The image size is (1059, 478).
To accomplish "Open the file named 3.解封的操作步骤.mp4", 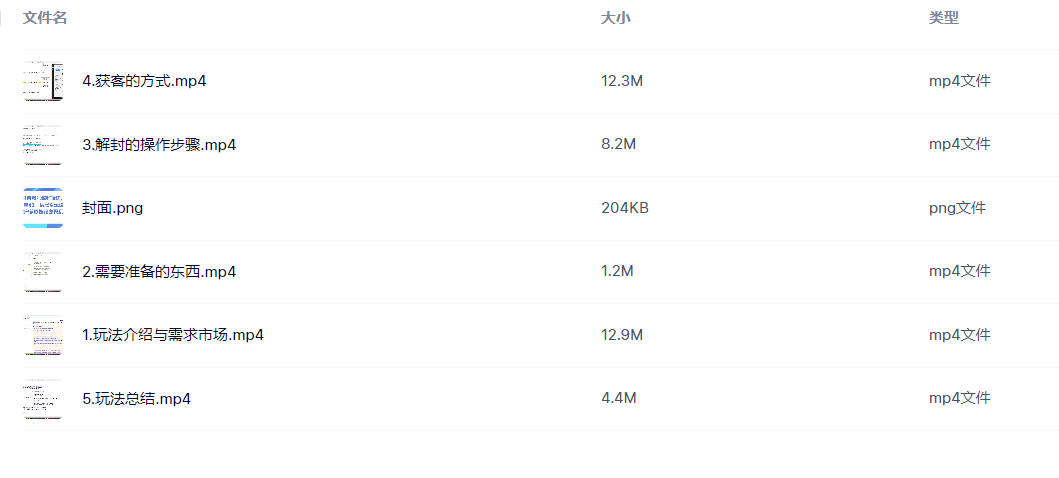I will point(159,145).
